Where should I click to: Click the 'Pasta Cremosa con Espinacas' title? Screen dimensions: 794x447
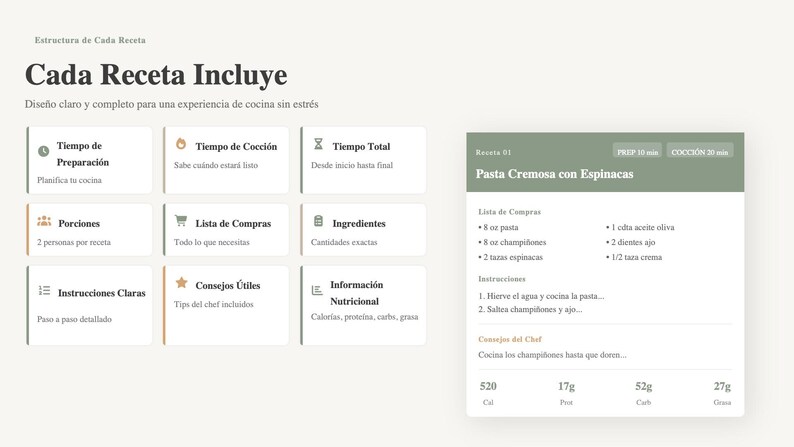point(554,174)
